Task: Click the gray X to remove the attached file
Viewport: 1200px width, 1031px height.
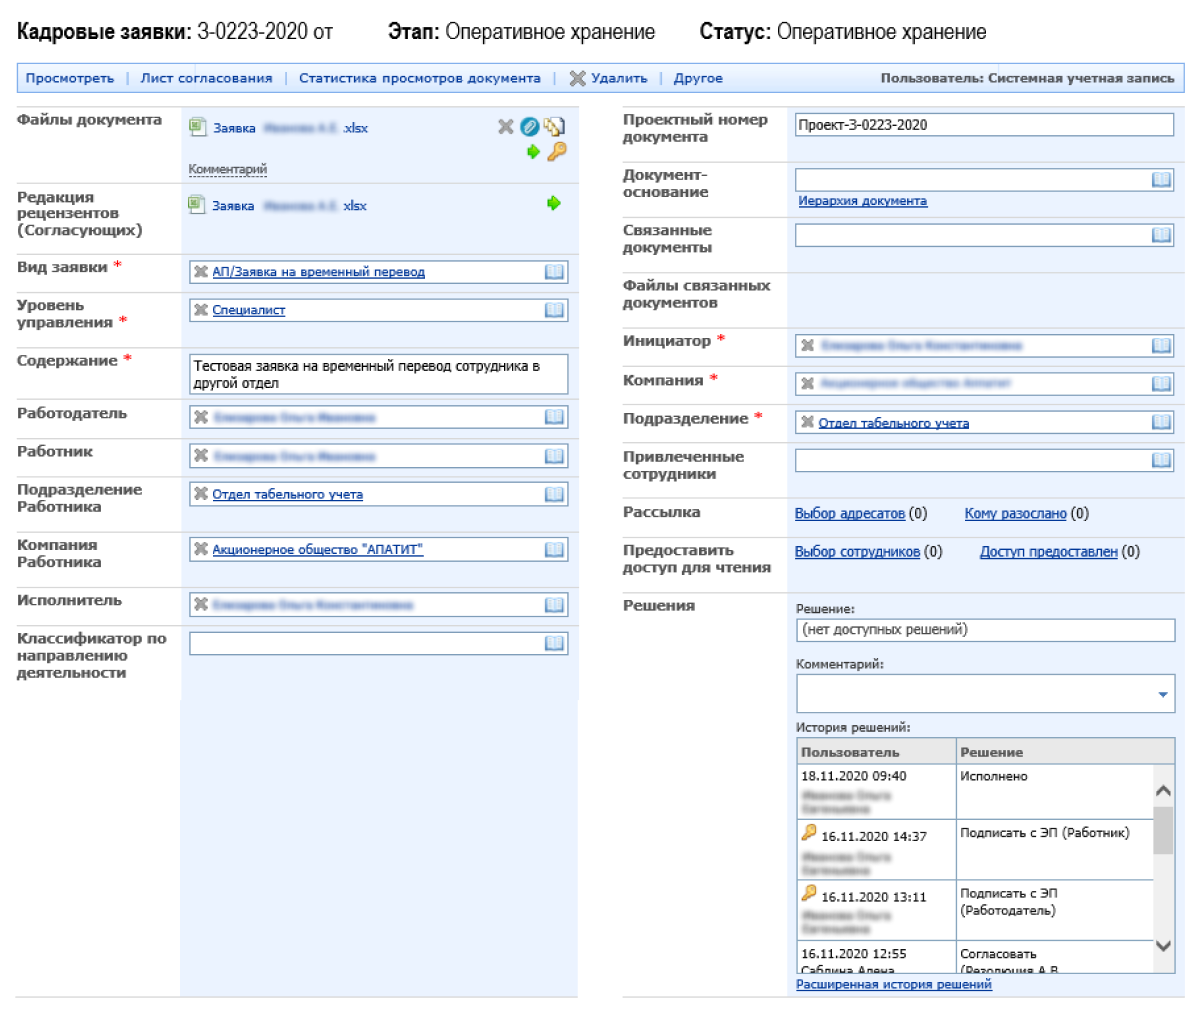Action: [x=506, y=126]
